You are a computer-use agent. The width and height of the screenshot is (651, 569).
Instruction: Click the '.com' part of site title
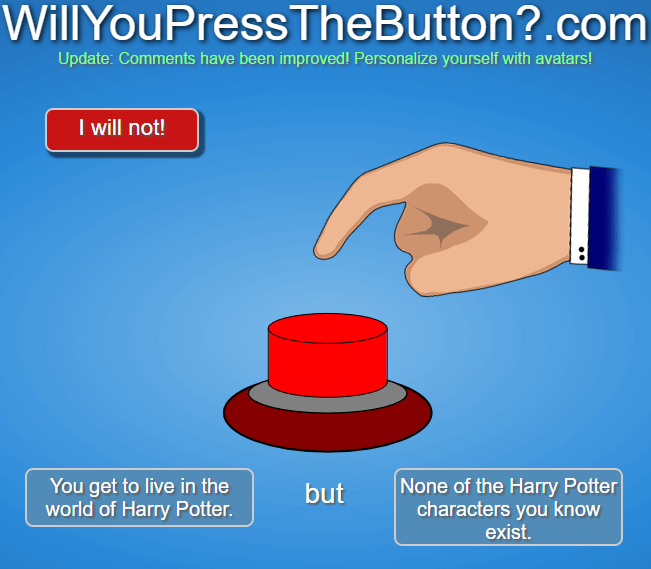click(596, 24)
